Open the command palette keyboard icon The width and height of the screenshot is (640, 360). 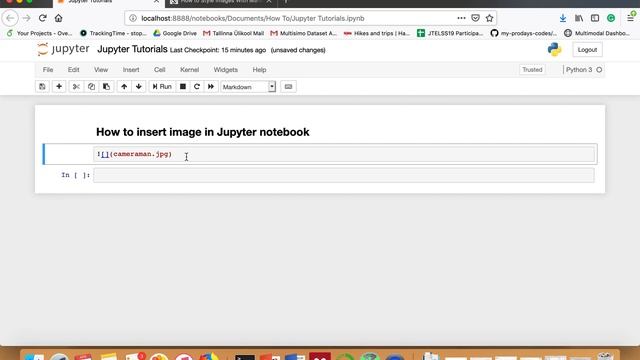[288, 87]
